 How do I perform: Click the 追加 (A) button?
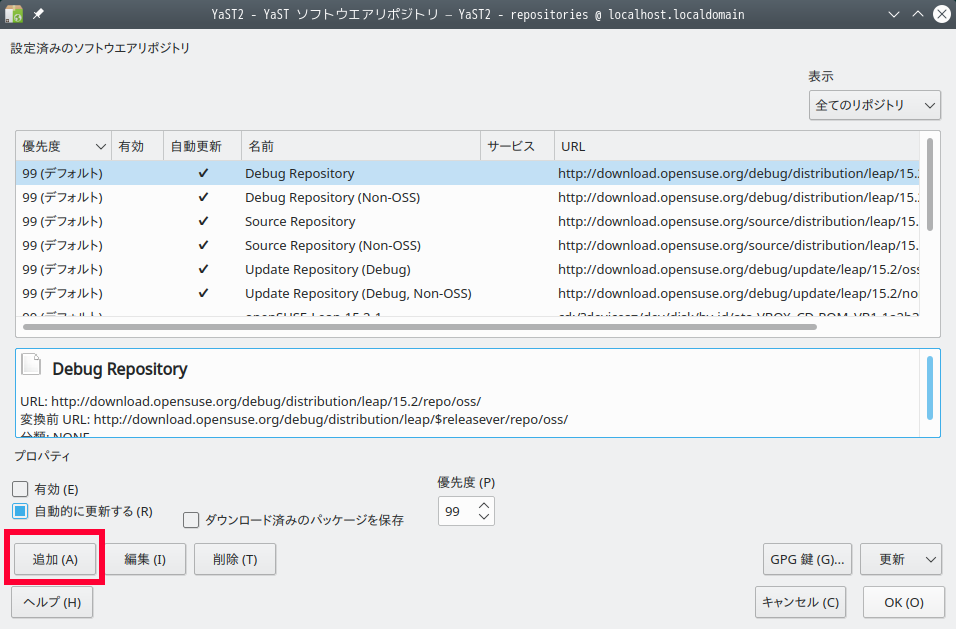pyautogui.click(x=55, y=560)
